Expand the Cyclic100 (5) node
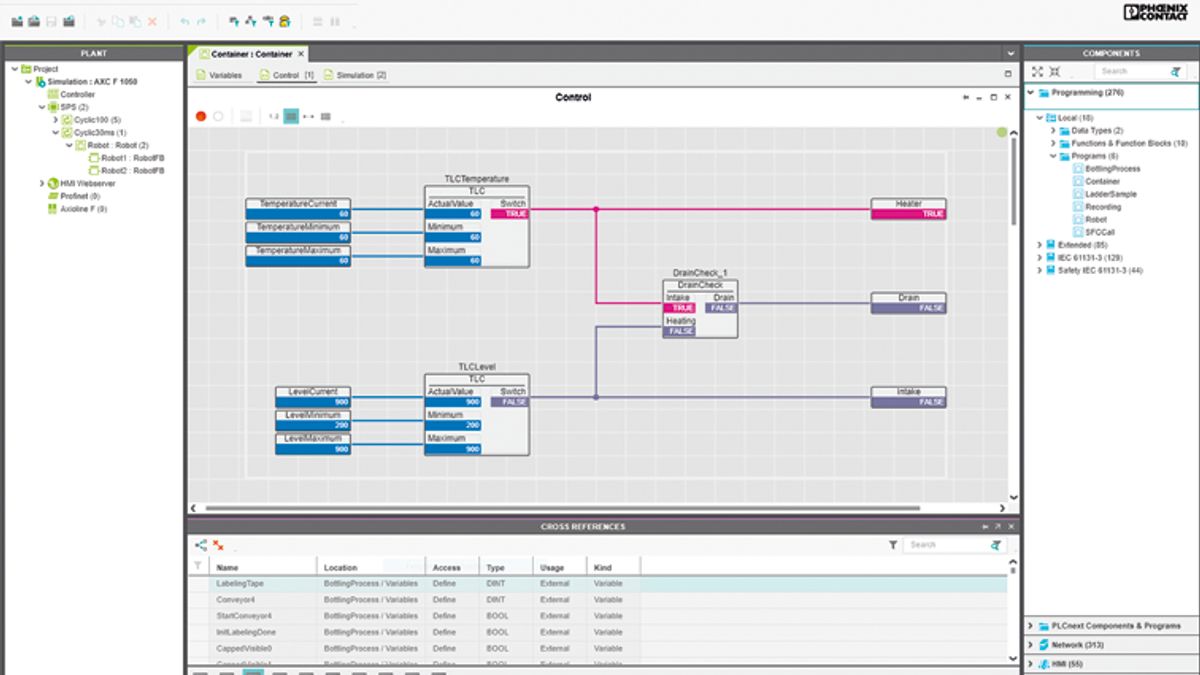Image resolution: width=1200 pixels, height=675 pixels. (56, 120)
